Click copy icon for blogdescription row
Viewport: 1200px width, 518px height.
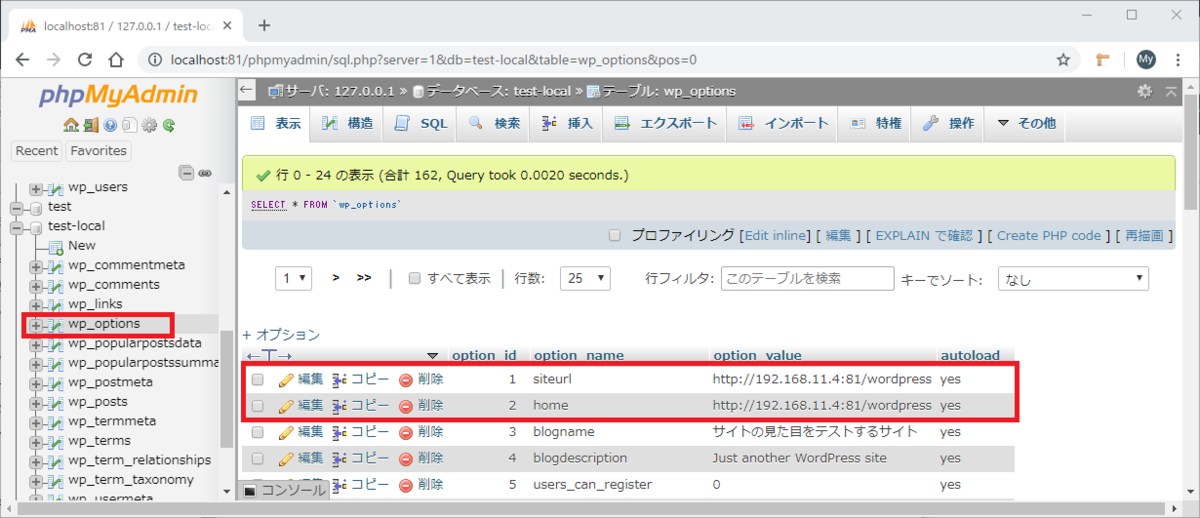pos(340,458)
